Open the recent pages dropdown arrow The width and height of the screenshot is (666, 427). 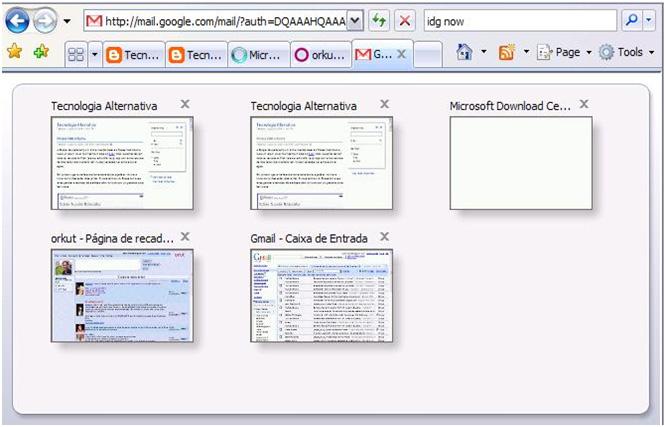[67, 21]
